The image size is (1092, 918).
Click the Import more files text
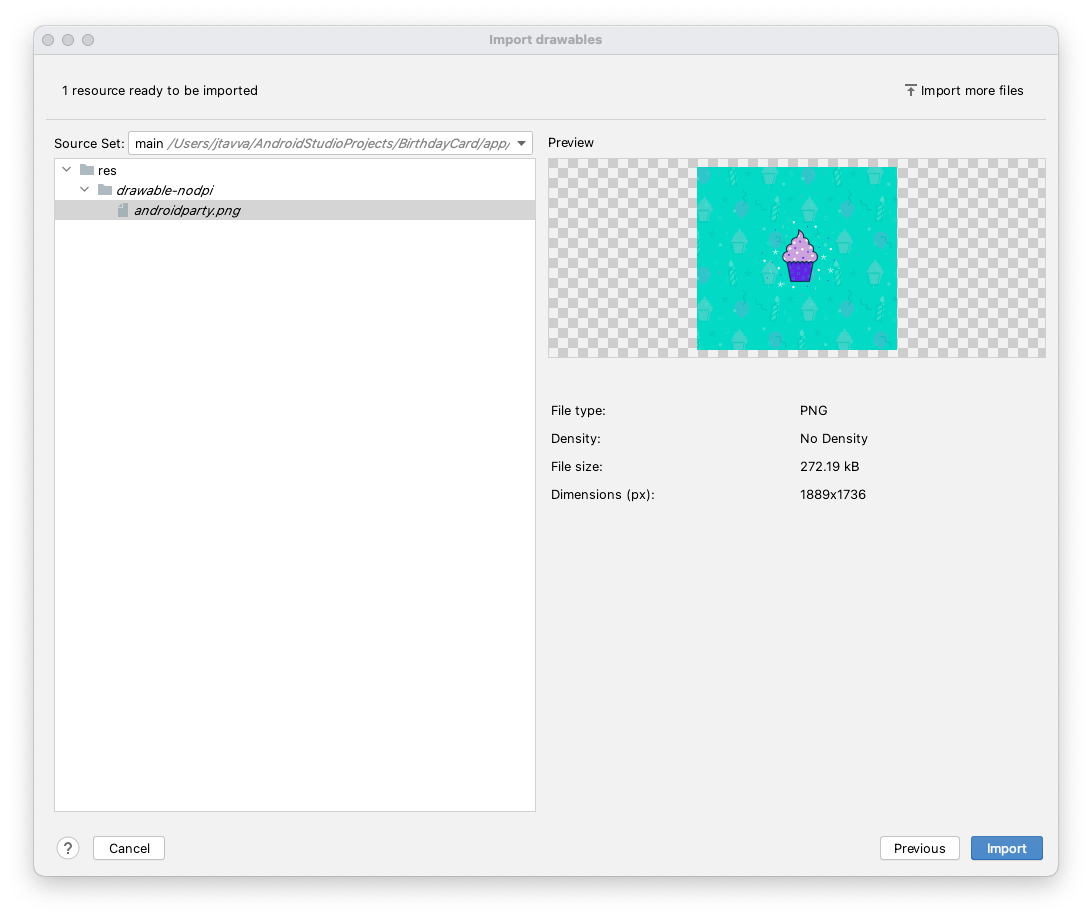(972, 90)
